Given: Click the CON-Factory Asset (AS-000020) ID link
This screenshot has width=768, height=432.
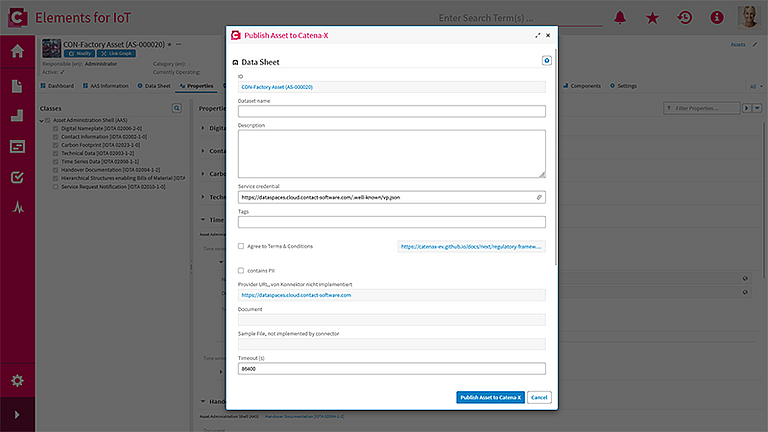Looking at the screenshot, I should tap(277, 87).
